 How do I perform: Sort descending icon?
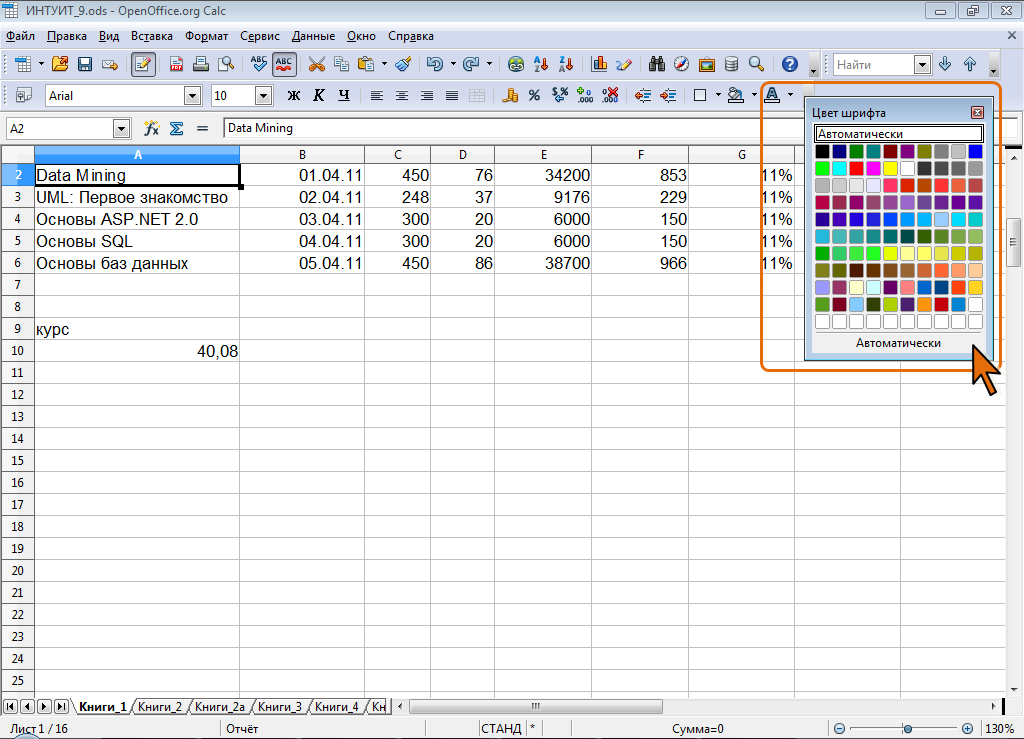click(x=566, y=64)
